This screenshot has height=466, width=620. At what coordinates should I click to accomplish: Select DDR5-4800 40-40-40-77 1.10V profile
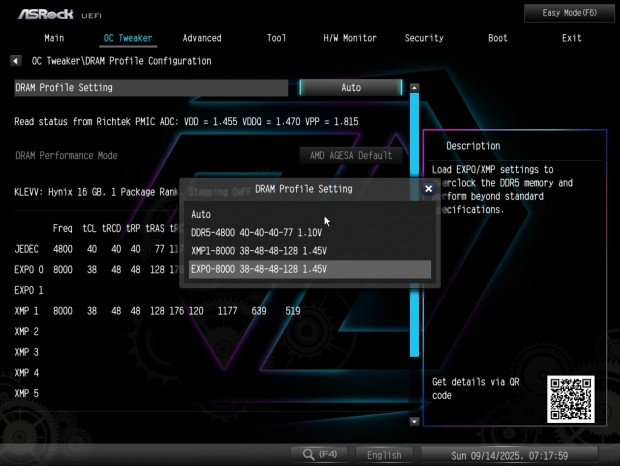click(310, 232)
